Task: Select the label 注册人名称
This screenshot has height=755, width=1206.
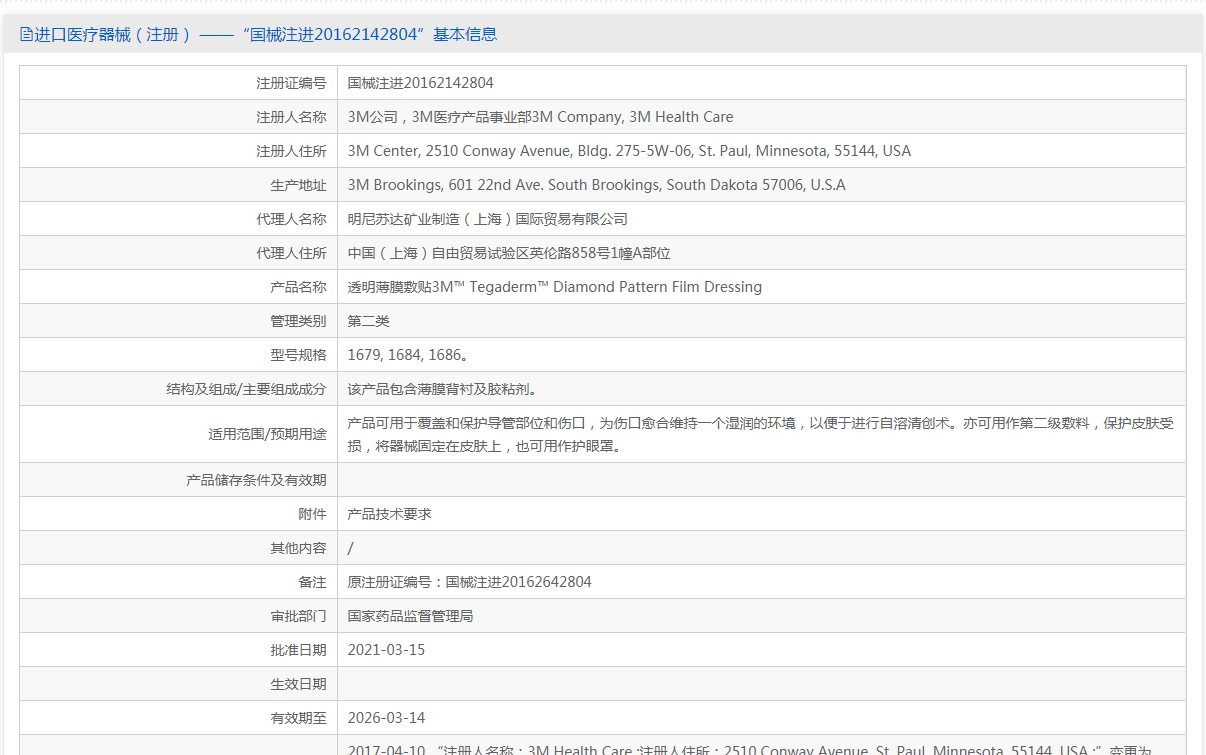Action: [x=291, y=117]
